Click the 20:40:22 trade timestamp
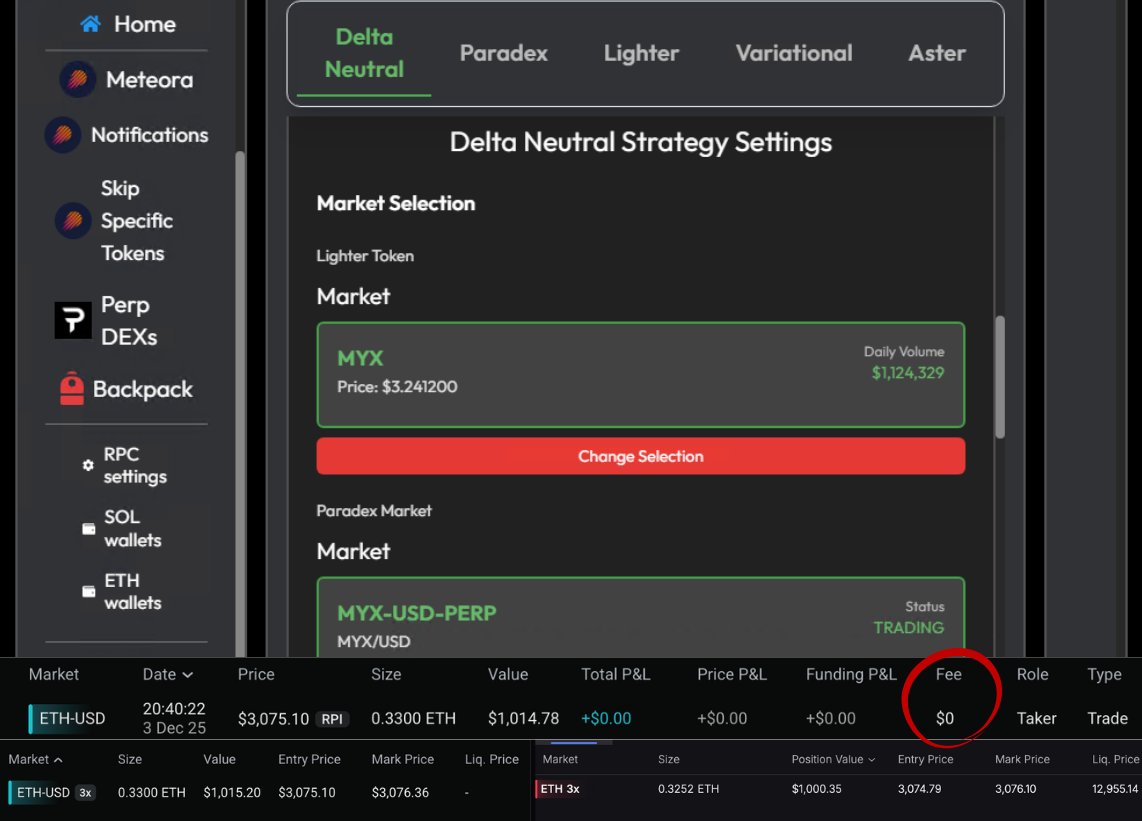 174,709
